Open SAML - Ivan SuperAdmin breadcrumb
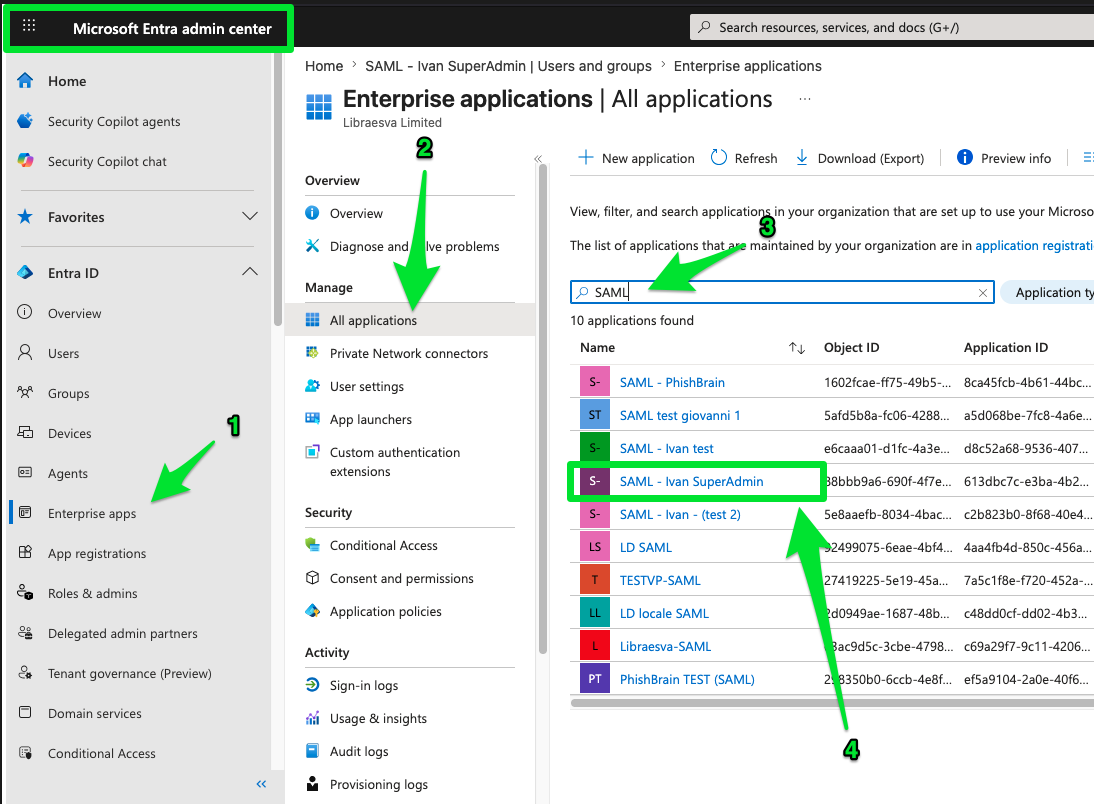 tap(508, 66)
